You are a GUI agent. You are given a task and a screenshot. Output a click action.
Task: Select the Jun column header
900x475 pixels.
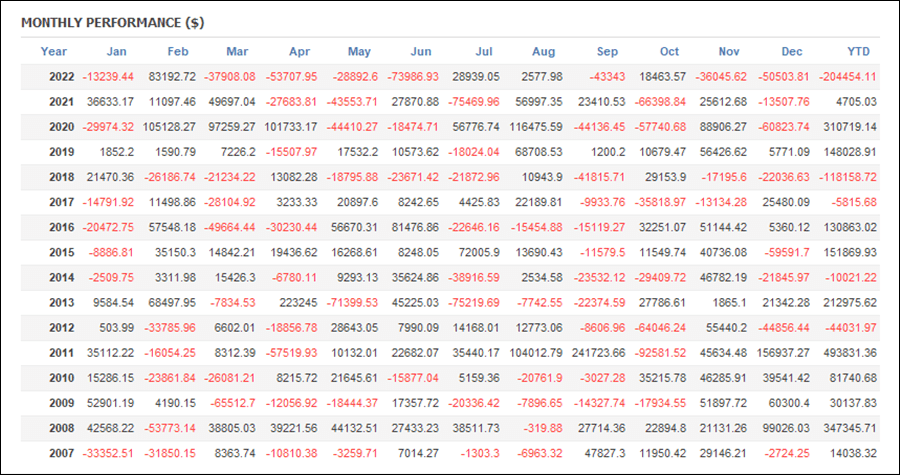pyautogui.click(x=421, y=52)
